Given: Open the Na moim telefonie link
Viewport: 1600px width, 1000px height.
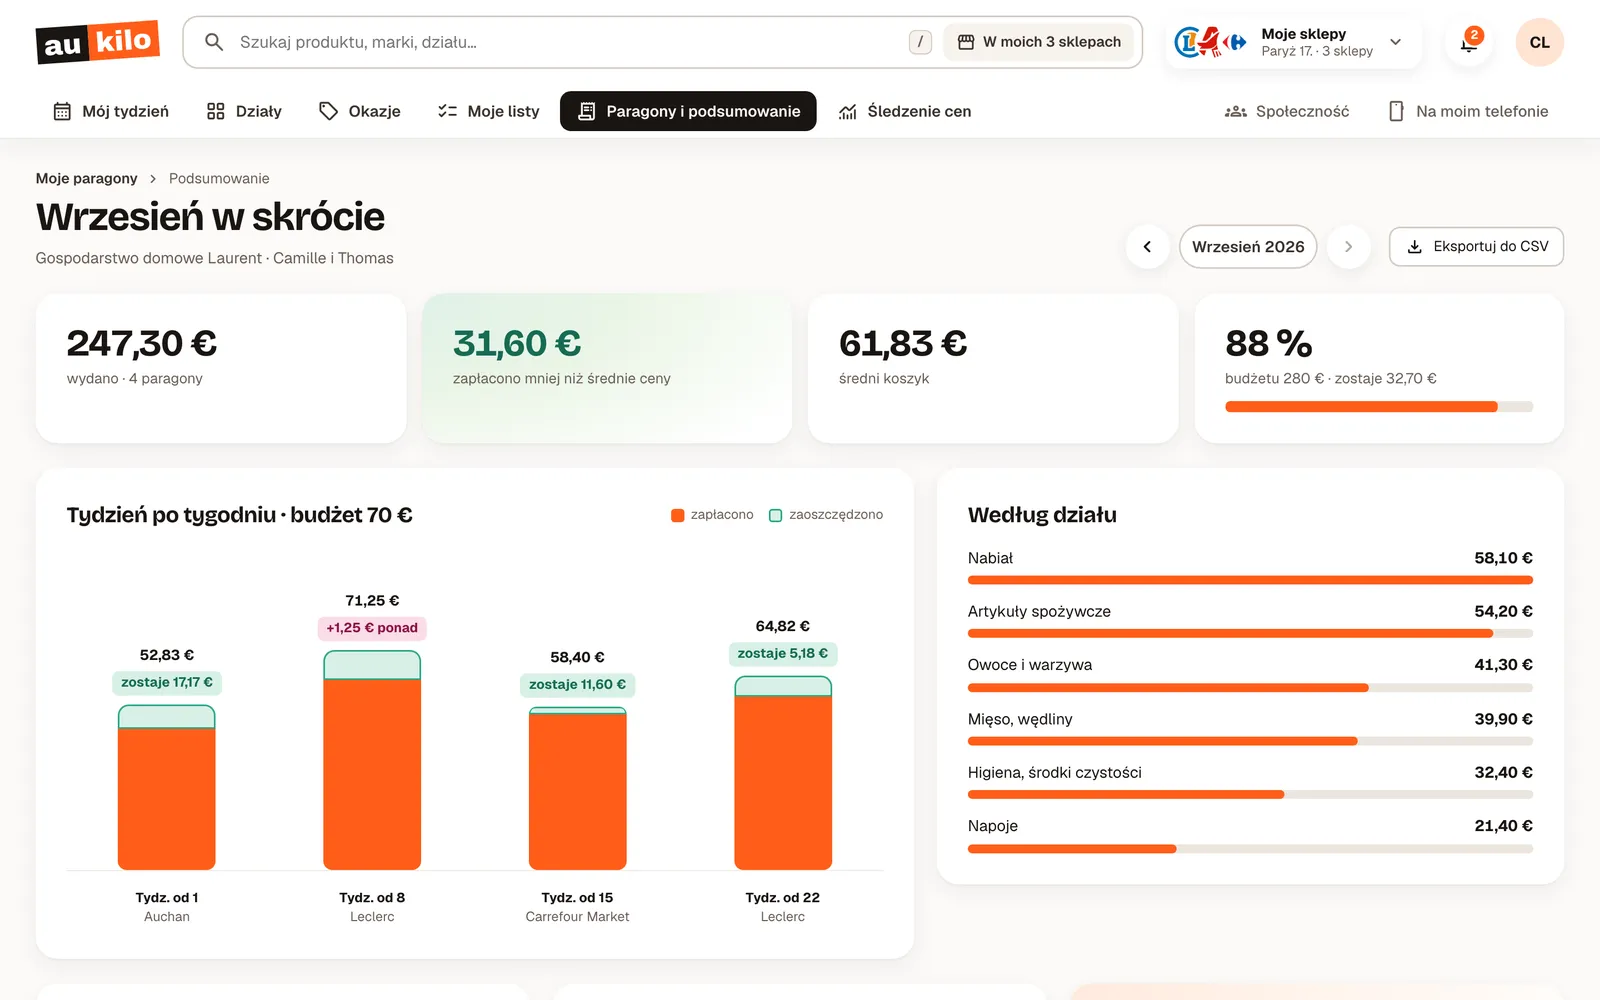Looking at the screenshot, I should coord(1468,111).
